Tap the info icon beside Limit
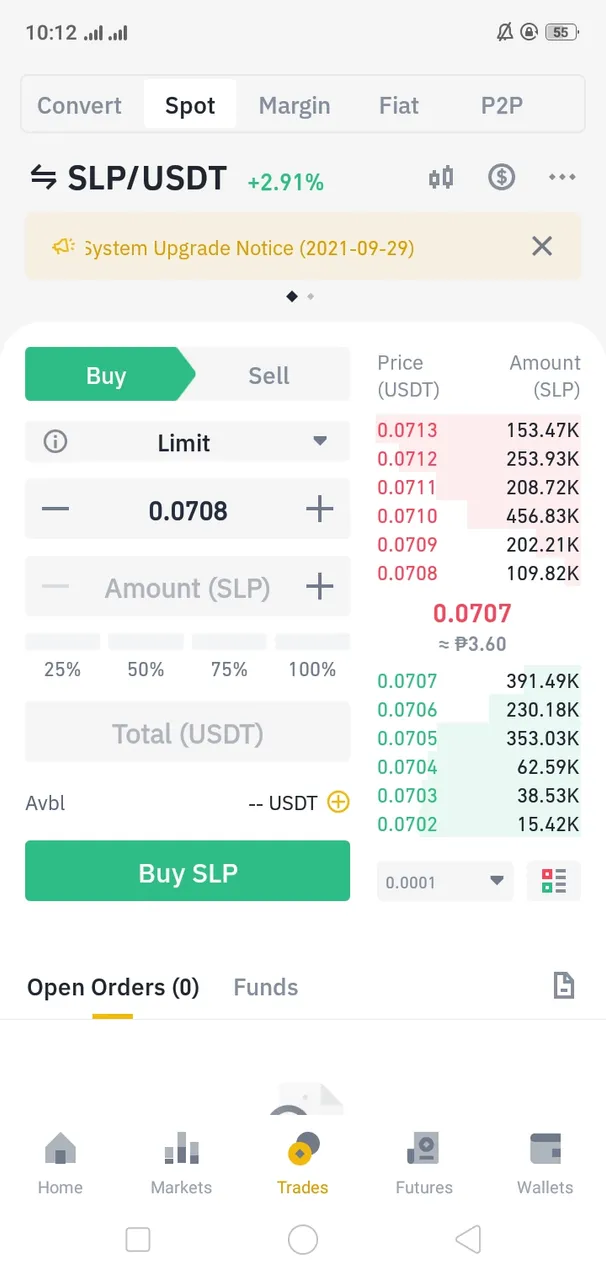This screenshot has height=1280, width=606. point(56,441)
